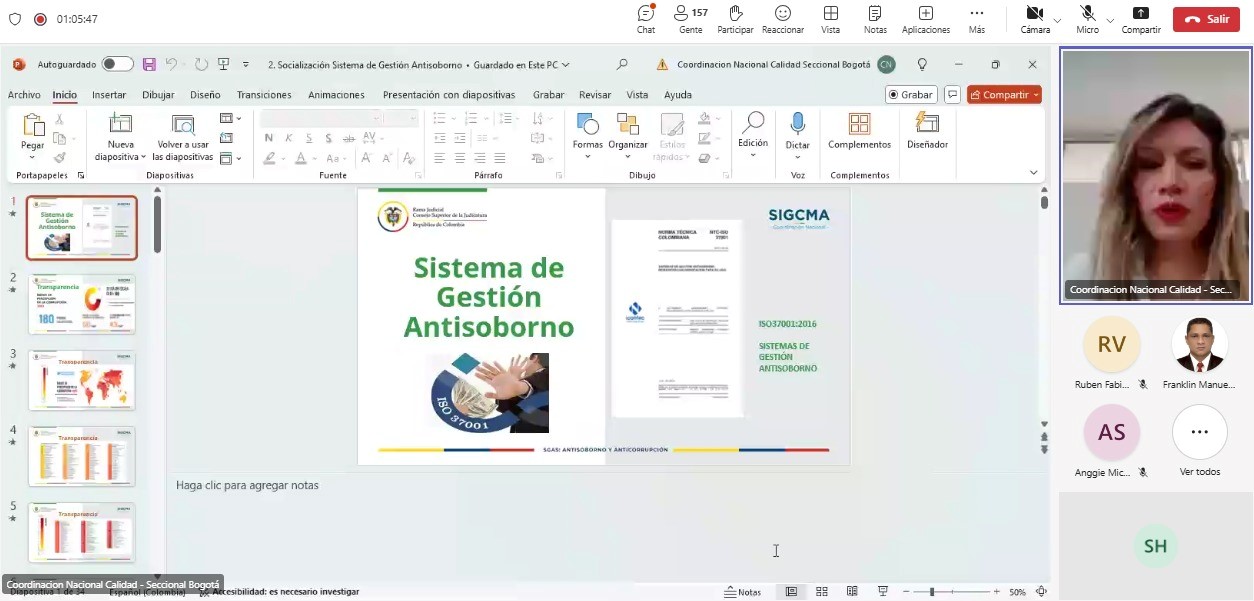Open the Portapapeles dialog launcher
Image resolution: width=1254 pixels, height=601 pixels.
click(x=81, y=175)
